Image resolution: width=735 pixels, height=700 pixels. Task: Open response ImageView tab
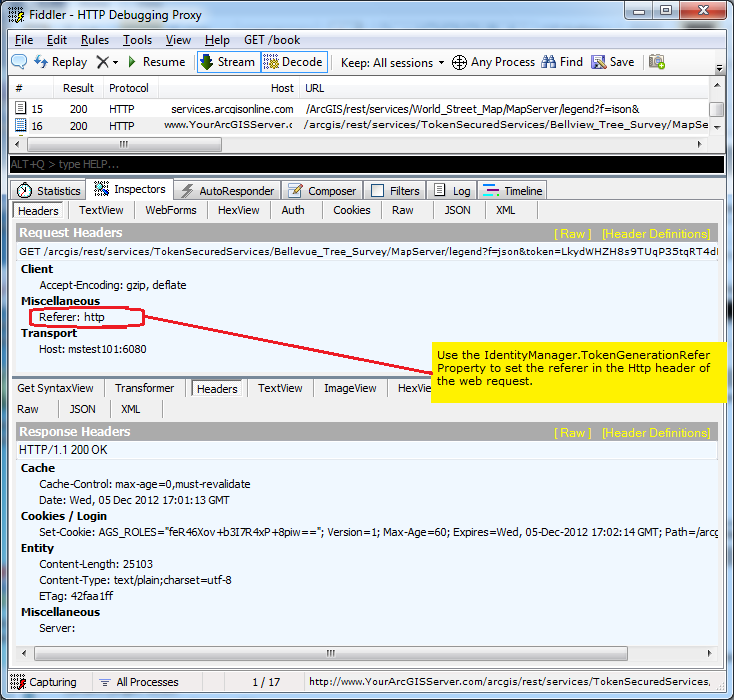tap(350, 388)
